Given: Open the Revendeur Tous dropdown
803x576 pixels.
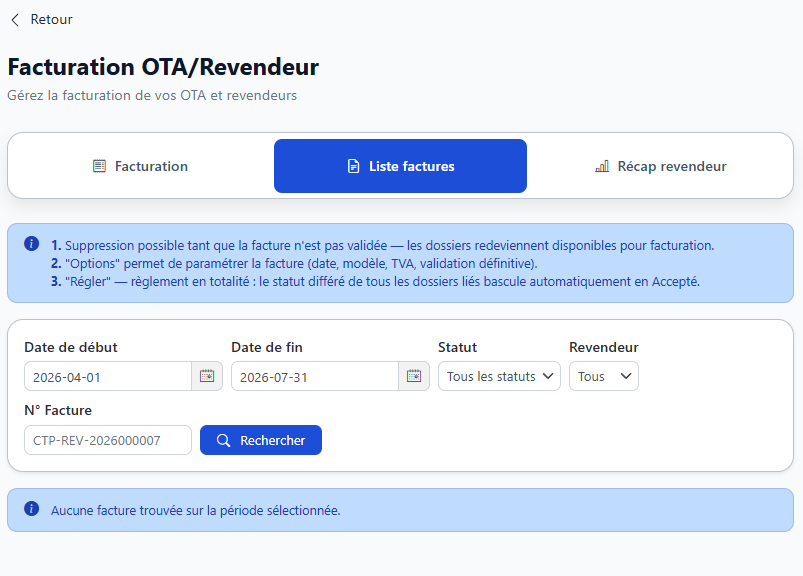Looking at the screenshot, I should point(604,376).
